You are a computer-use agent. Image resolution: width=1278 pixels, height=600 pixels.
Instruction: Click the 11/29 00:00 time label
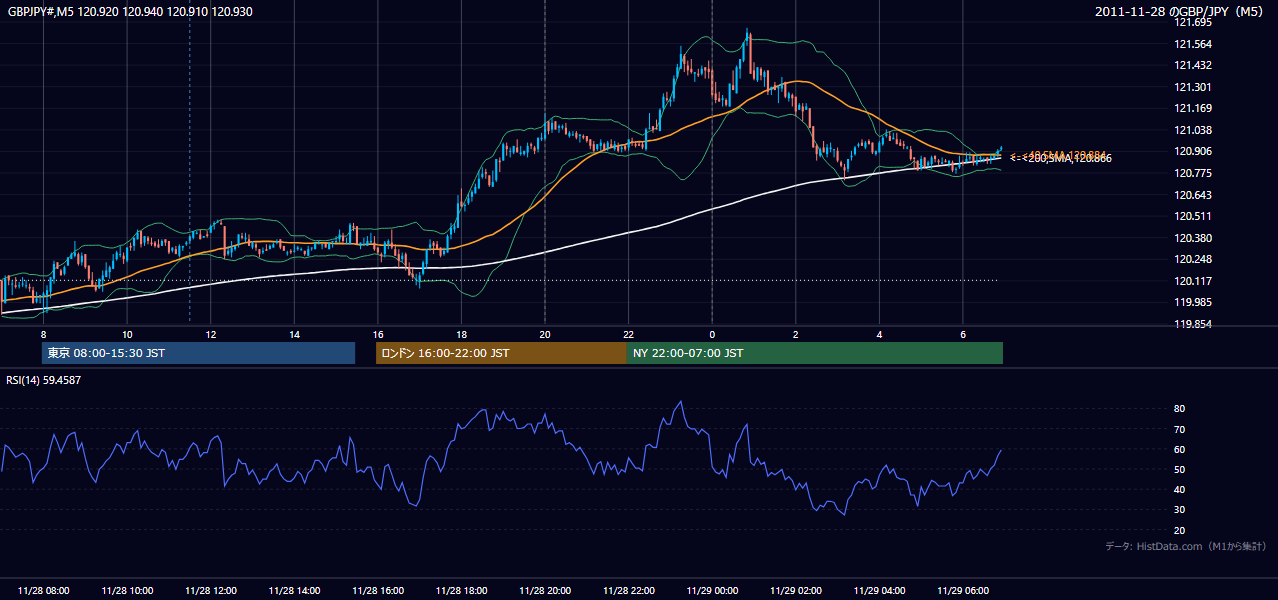tap(712, 591)
